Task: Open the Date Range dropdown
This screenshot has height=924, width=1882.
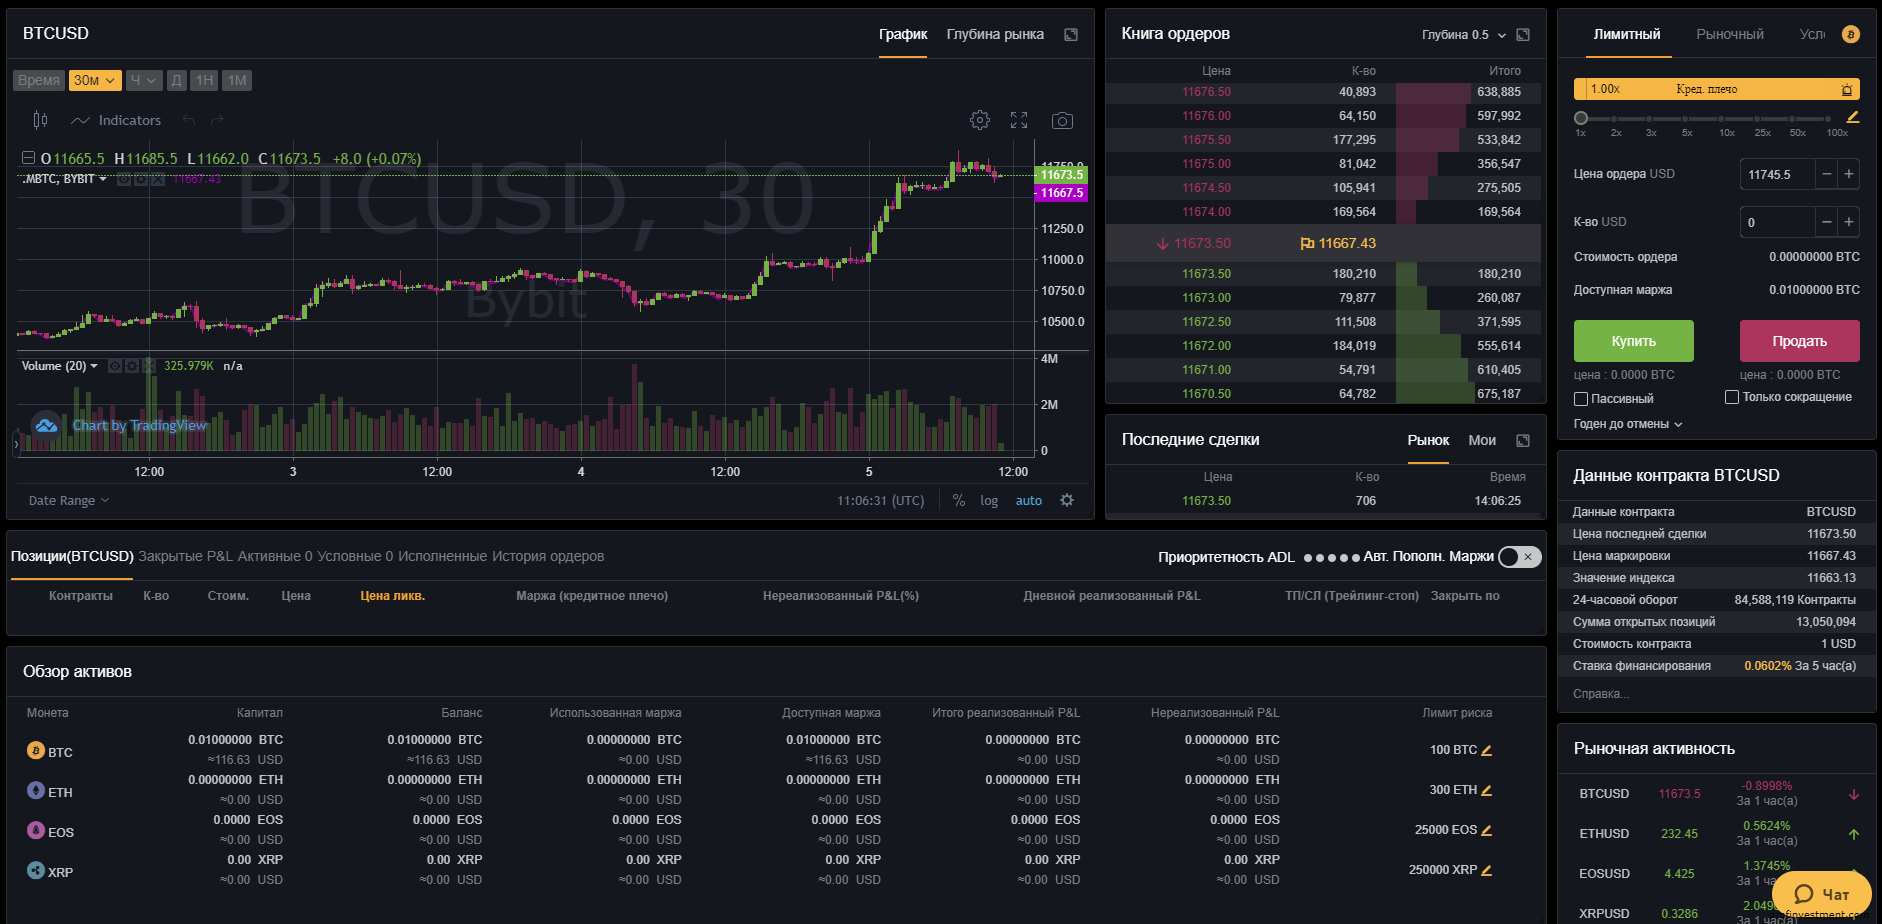Action: click(69, 501)
